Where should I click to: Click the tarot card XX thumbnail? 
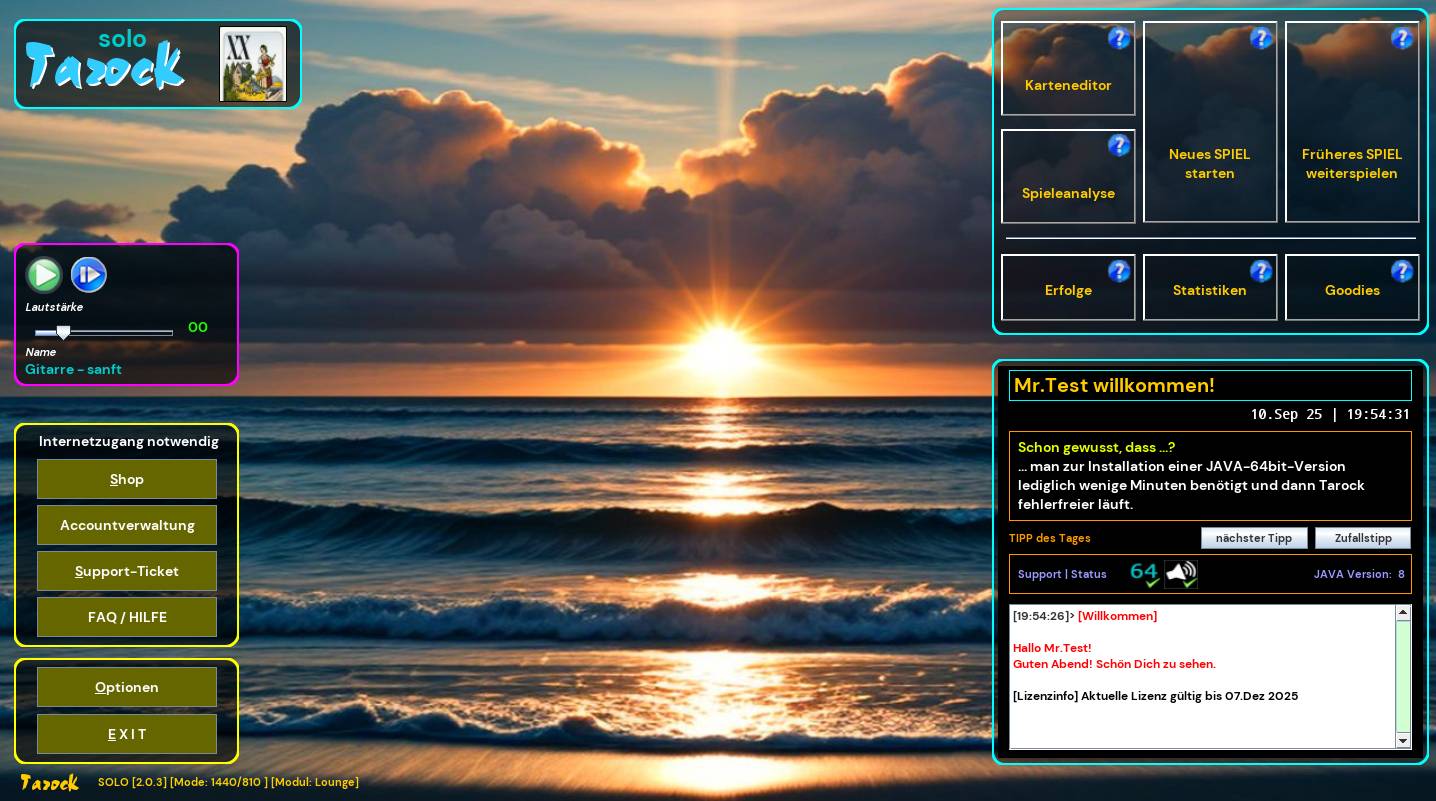coord(253,65)
